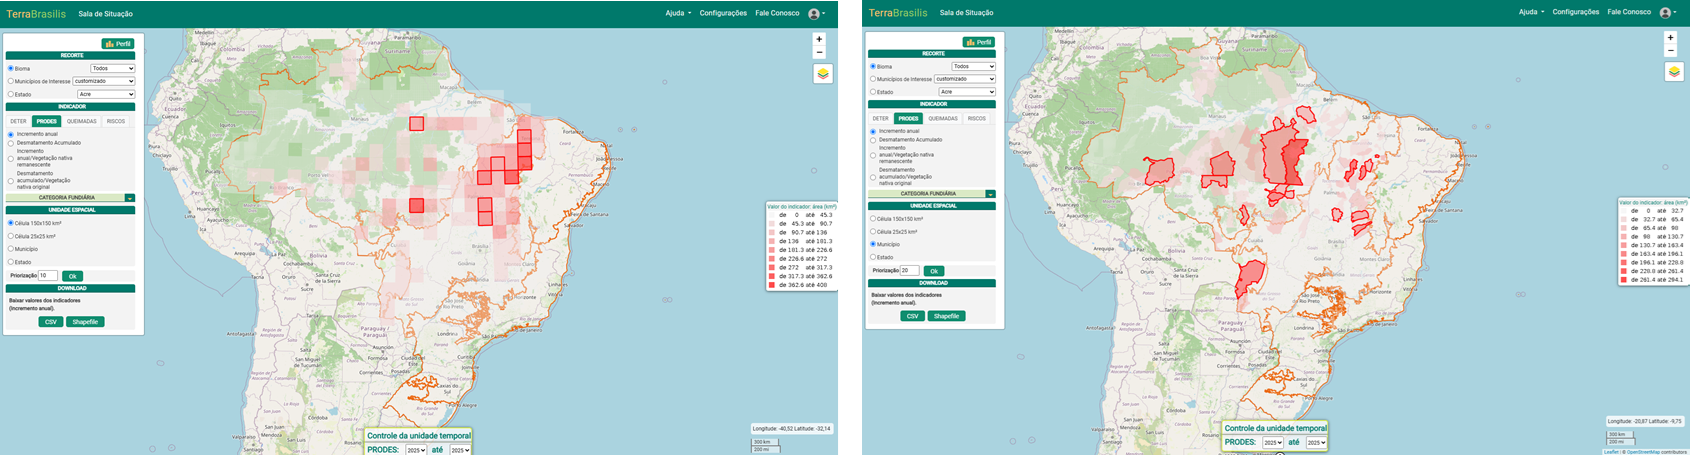Open Configurações in left header

coord(723,13)
